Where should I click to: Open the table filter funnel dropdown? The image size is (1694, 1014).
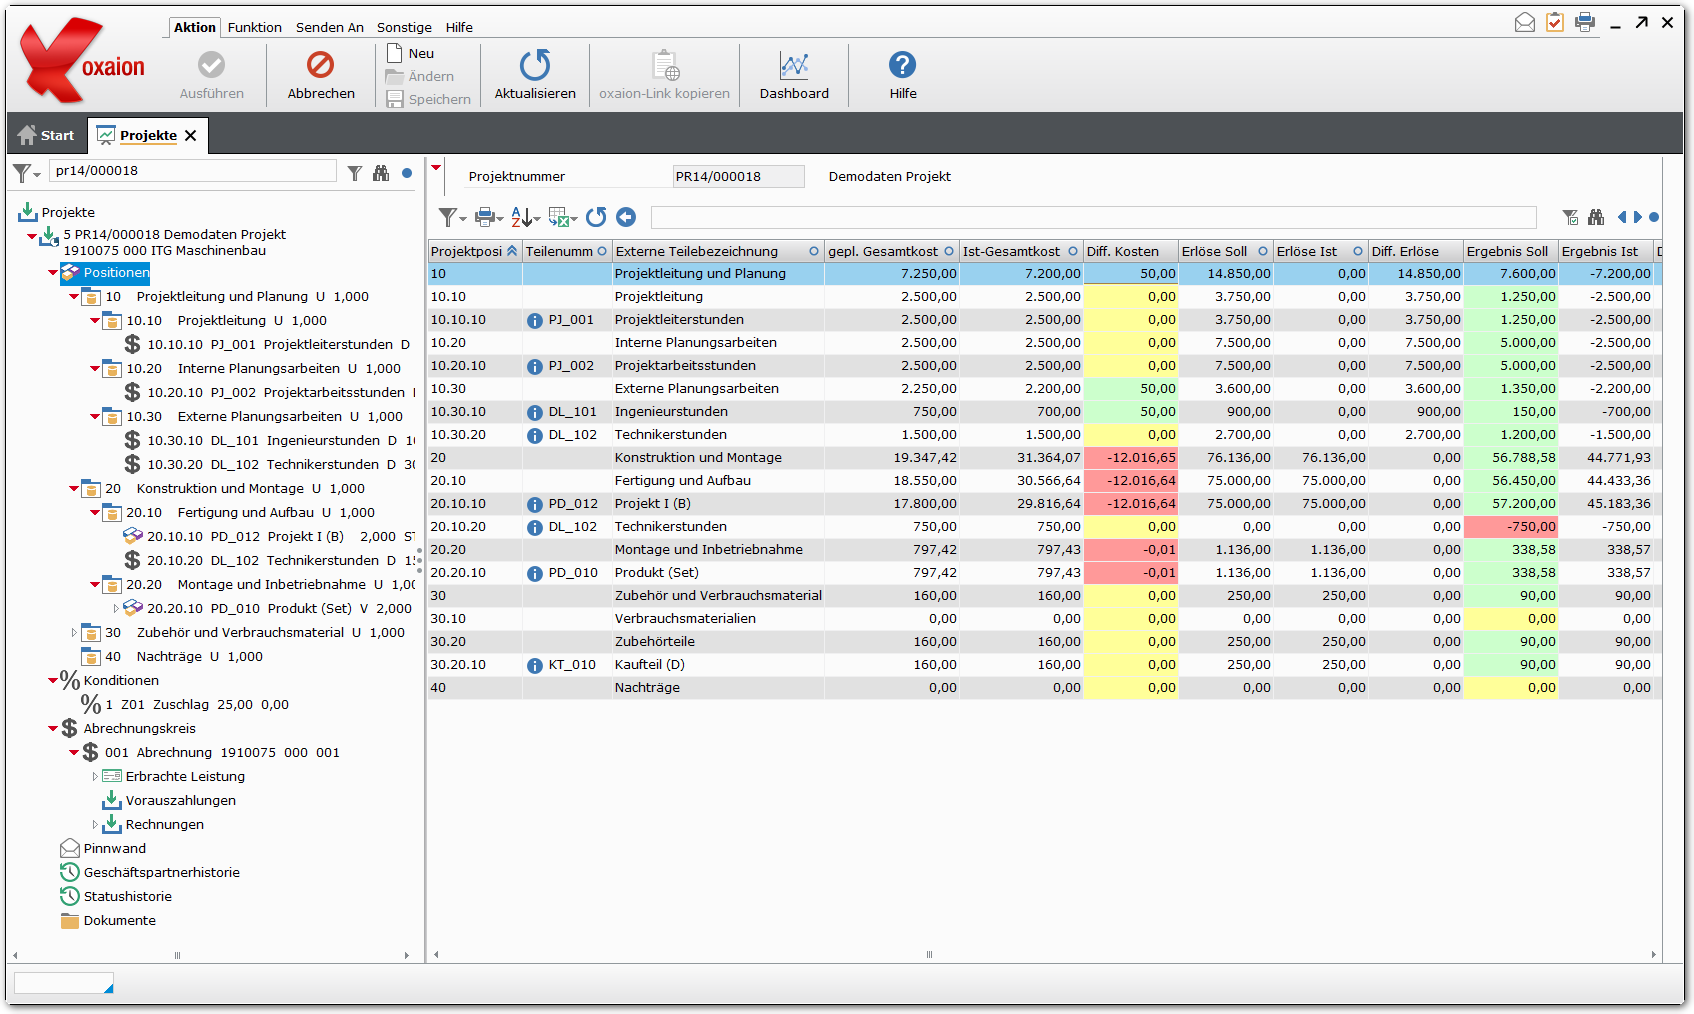452,217
